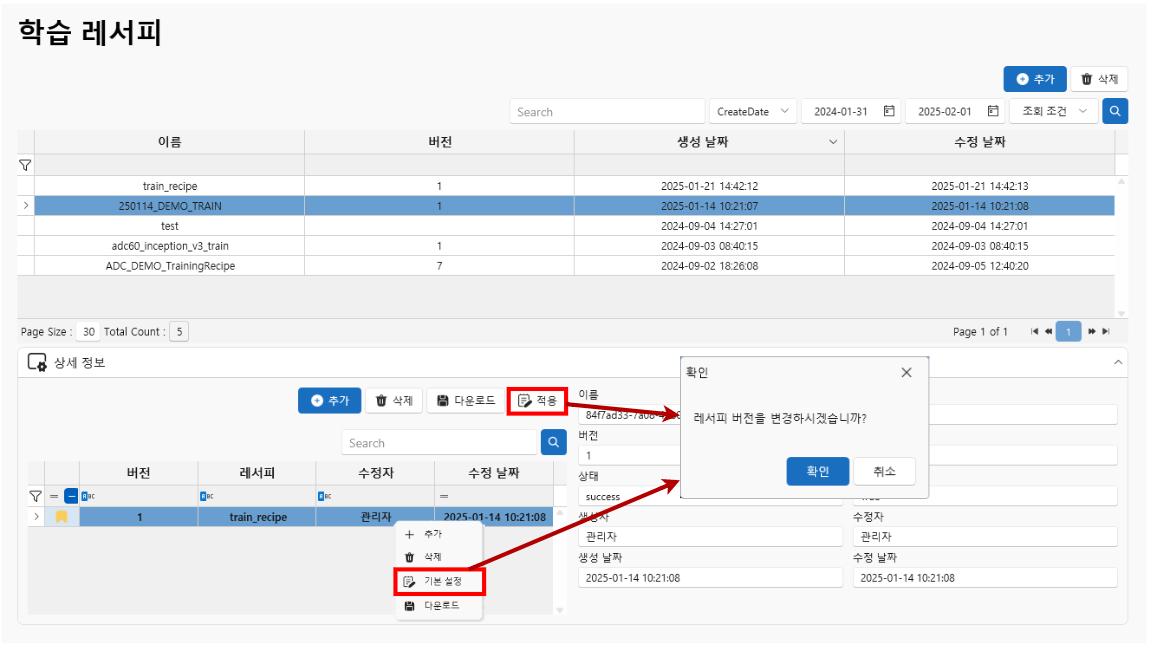Close the 확인 dialog with the X icon

point(906,372)
